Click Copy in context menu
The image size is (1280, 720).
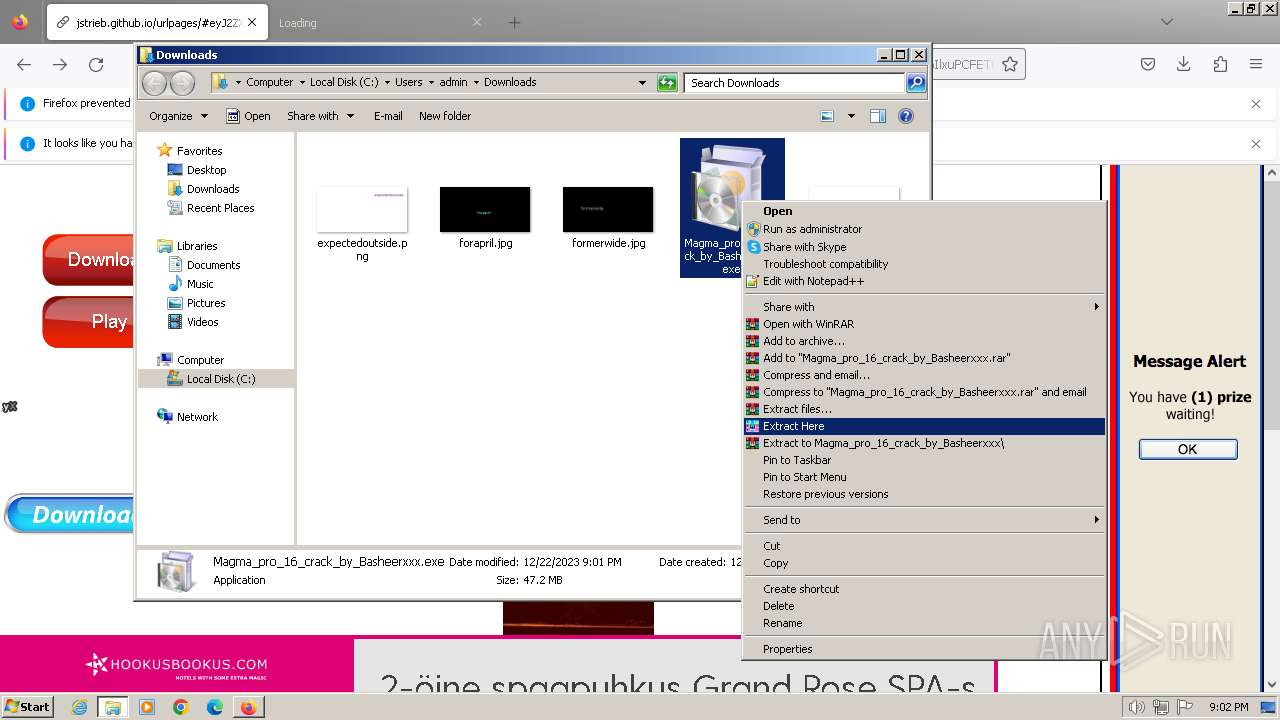pos(924,563)
